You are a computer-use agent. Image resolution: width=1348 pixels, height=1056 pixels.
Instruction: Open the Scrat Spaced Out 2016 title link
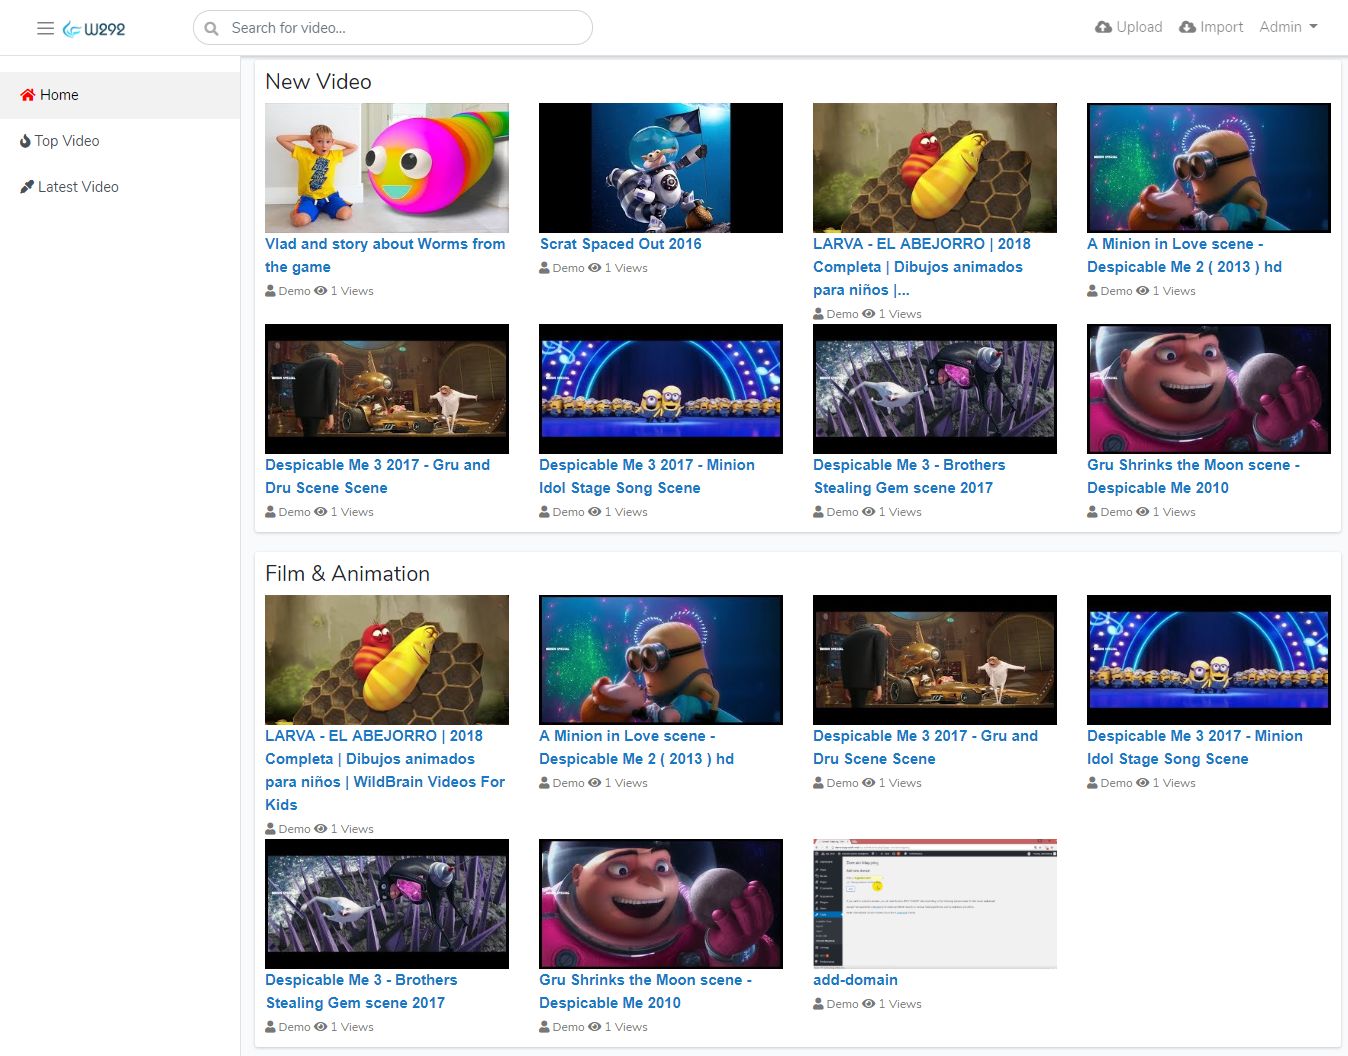click(x=620, y=244)
